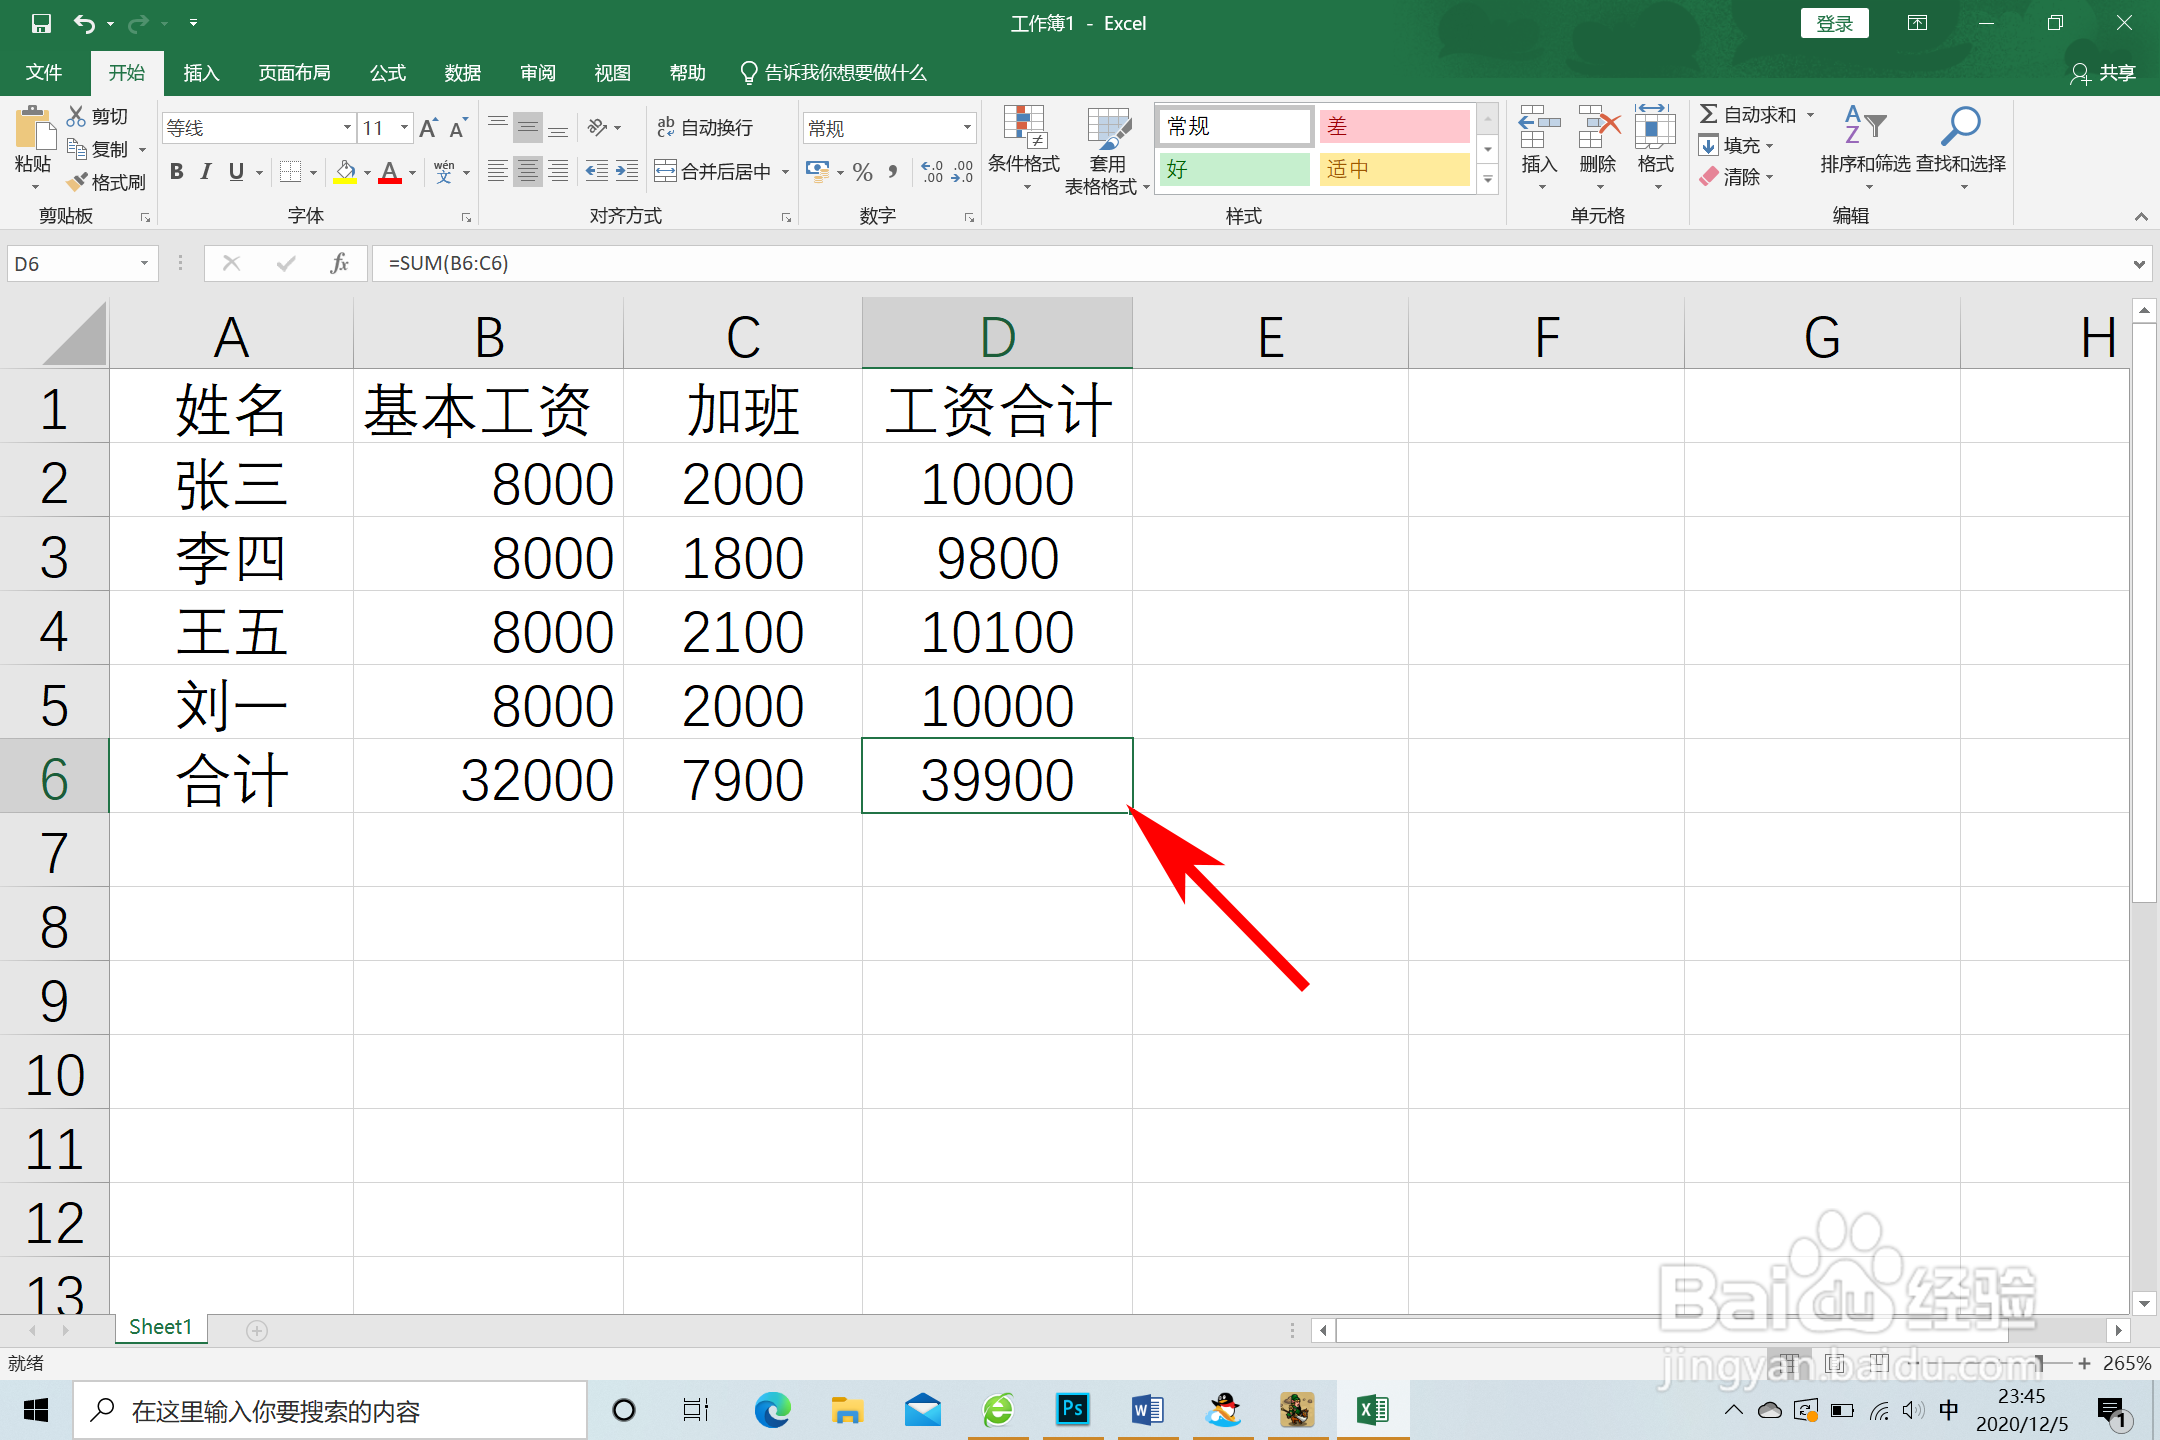Screen dimensions: 2160x1440
Task: Click the Share (共享) button
Action: 2103,73
